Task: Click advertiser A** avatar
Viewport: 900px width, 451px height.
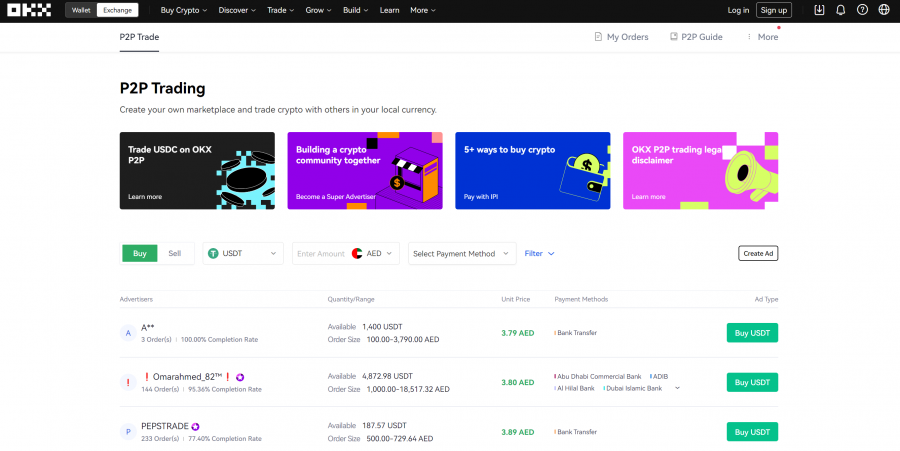Action: [128, 333]
